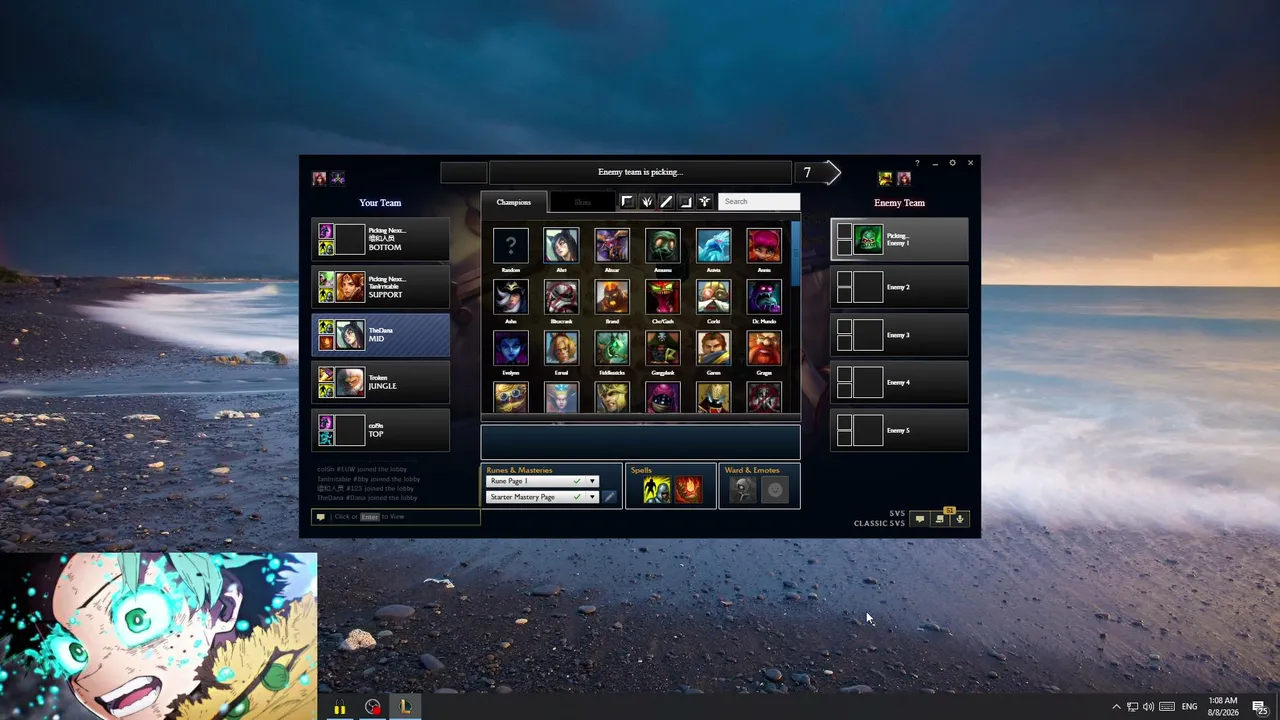
Task: Open the notifications icon with badge 51
Action: coord(940,519)
